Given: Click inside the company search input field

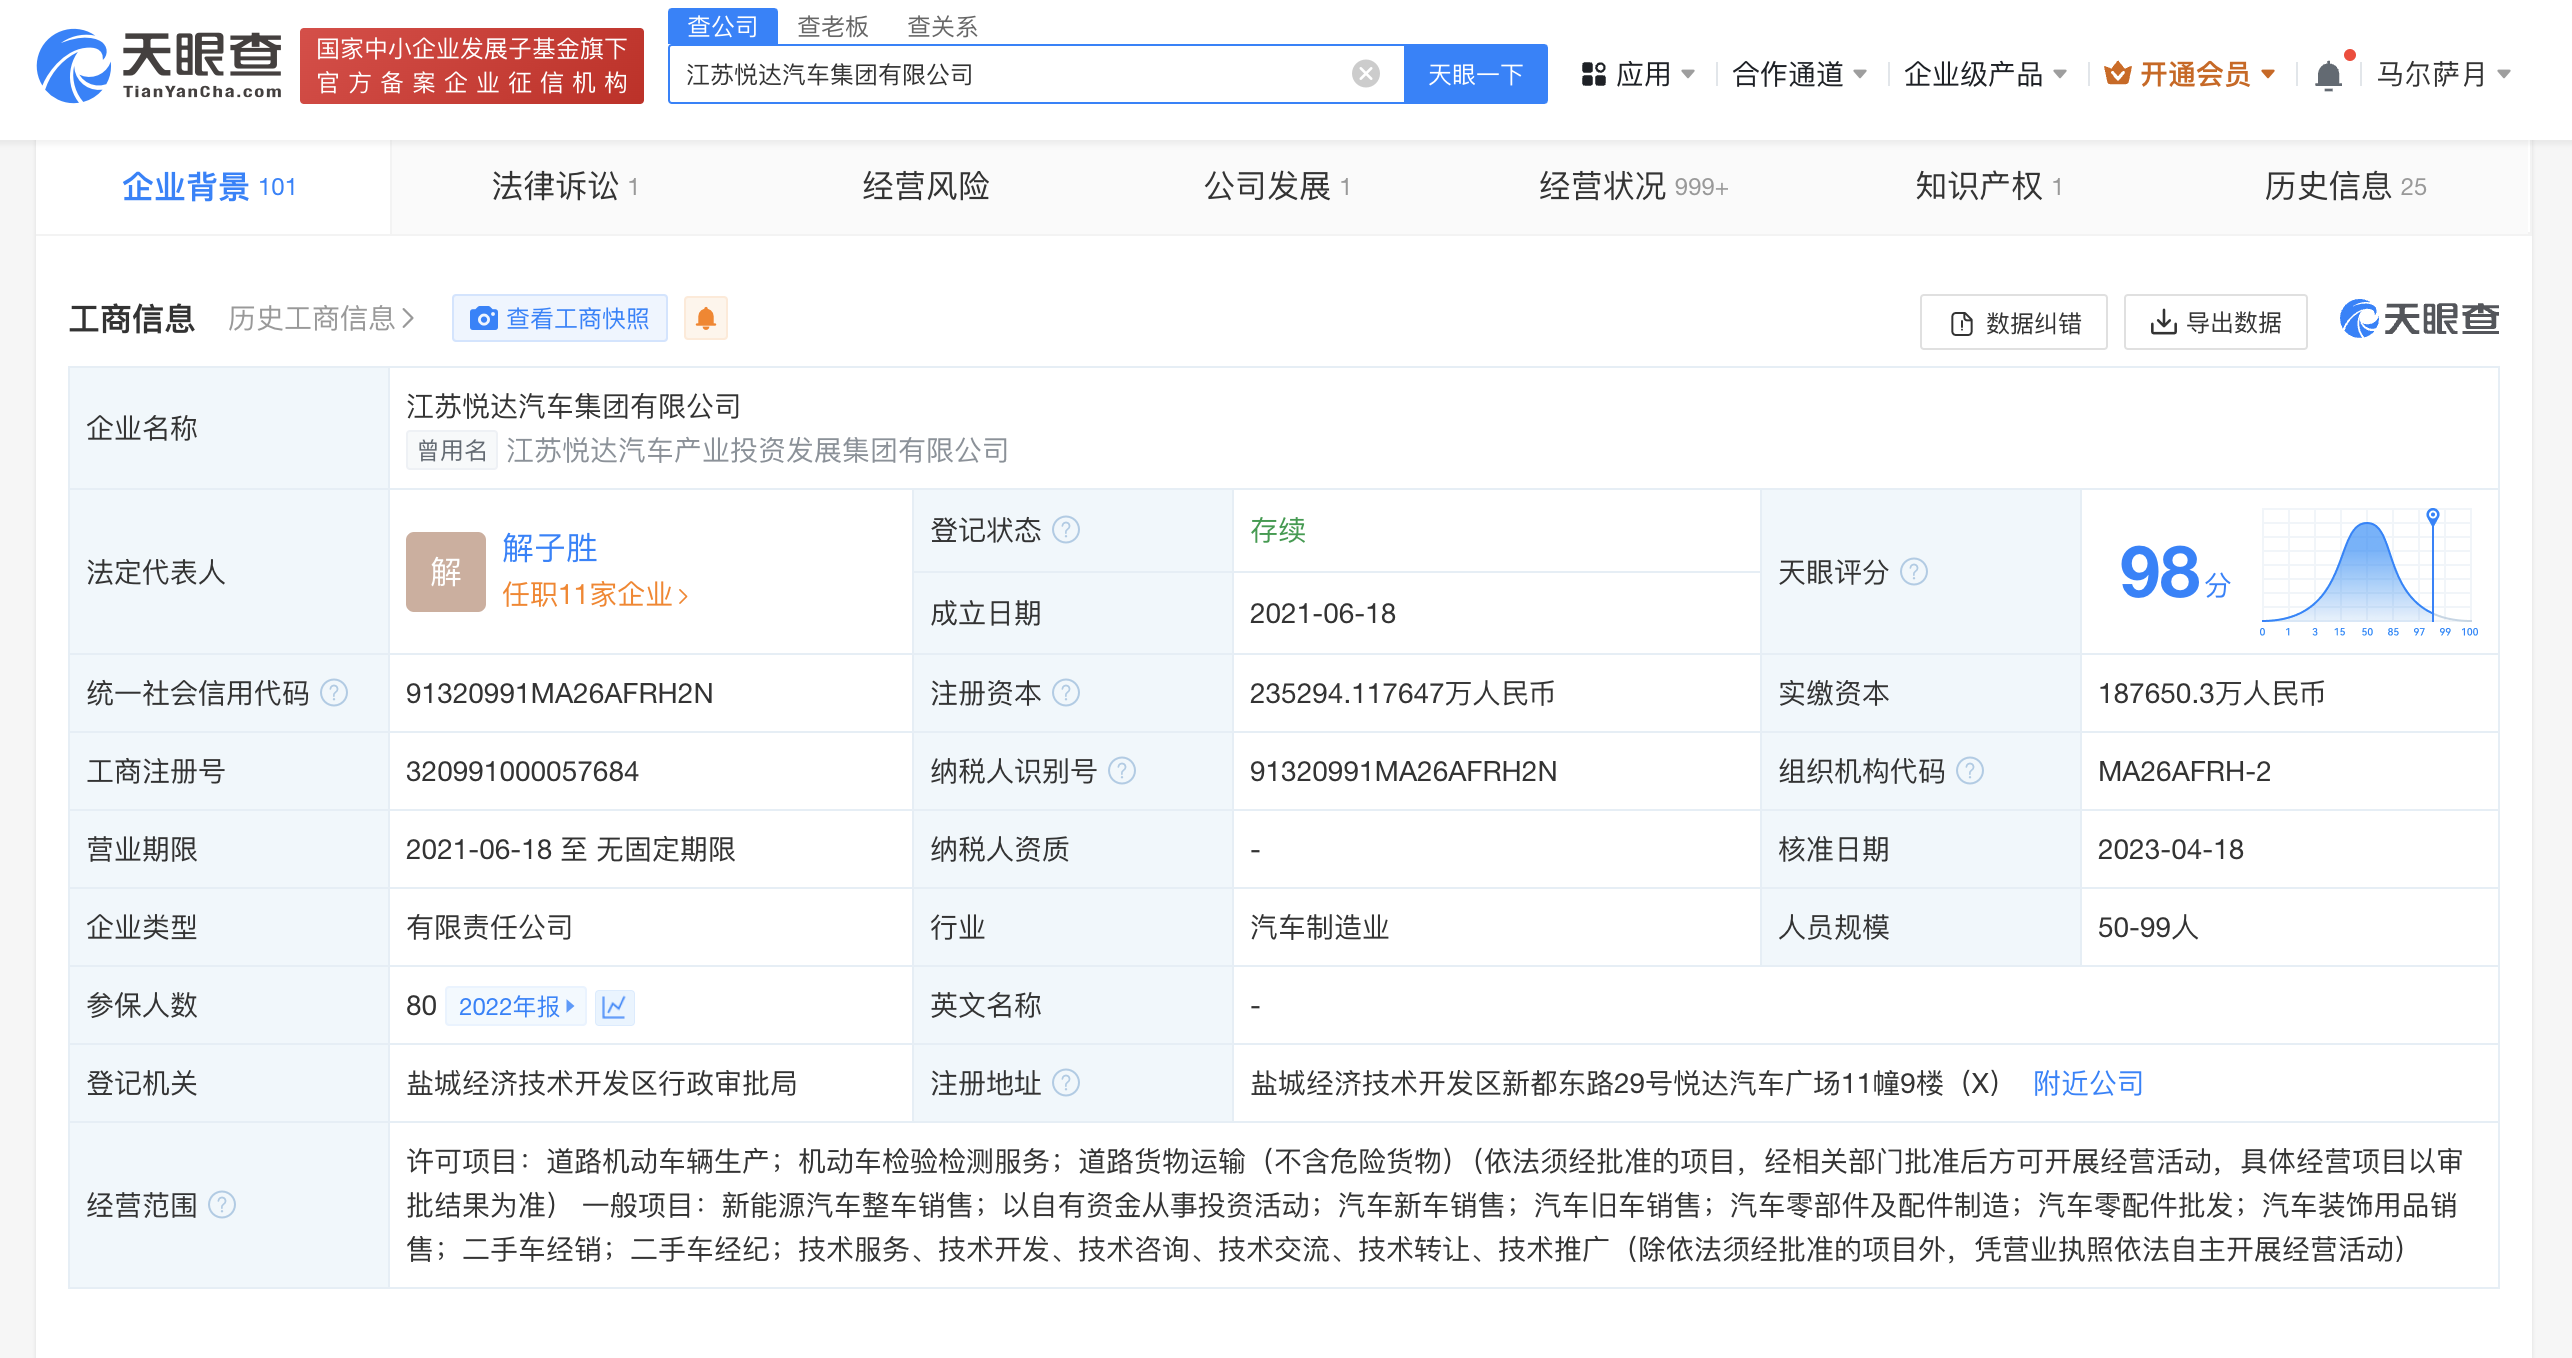Looking at the screenshot, I should point(1000,72).
